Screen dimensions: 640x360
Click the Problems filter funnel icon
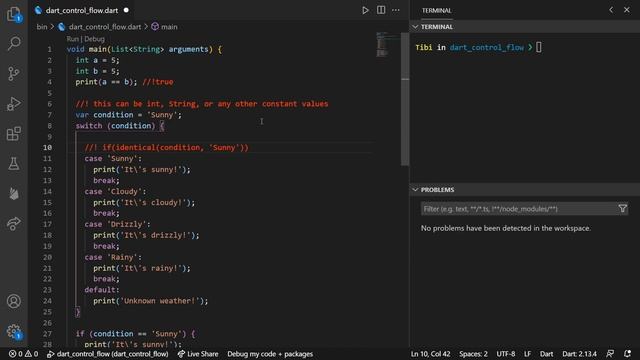(x=622, y=209)
